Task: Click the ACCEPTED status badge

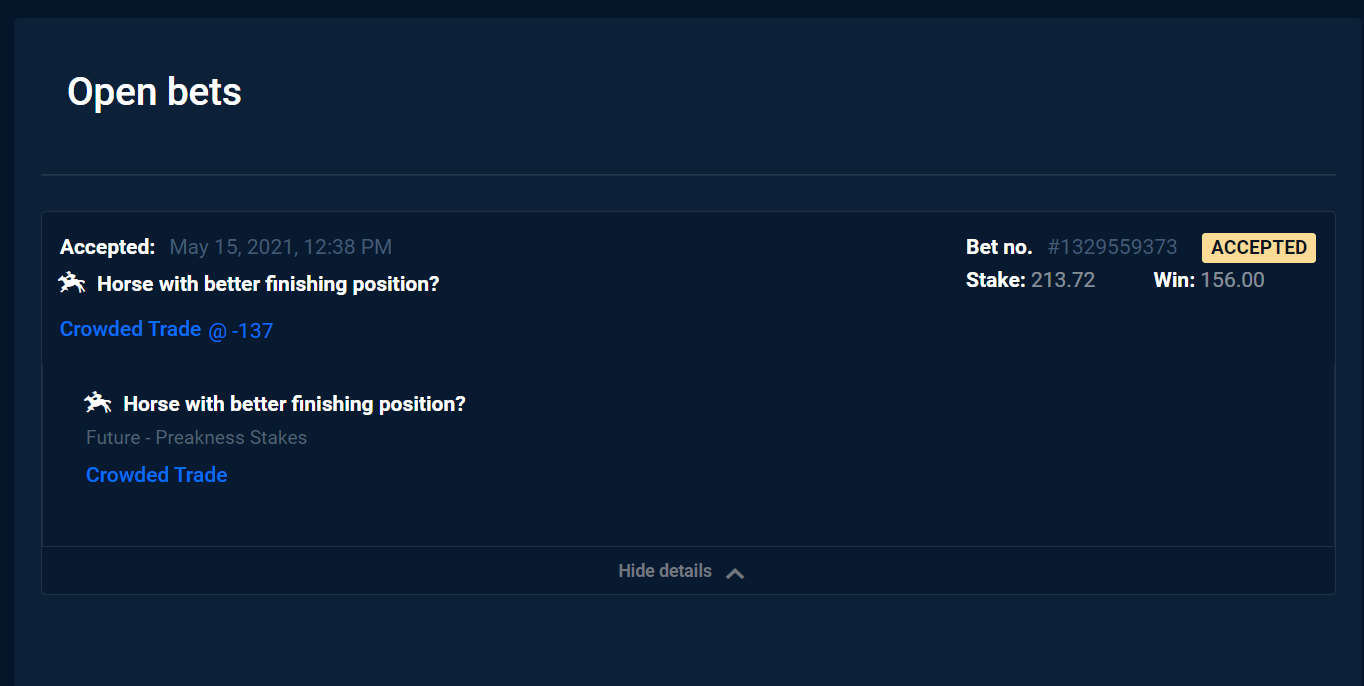Action: [x=1258, y=248]
